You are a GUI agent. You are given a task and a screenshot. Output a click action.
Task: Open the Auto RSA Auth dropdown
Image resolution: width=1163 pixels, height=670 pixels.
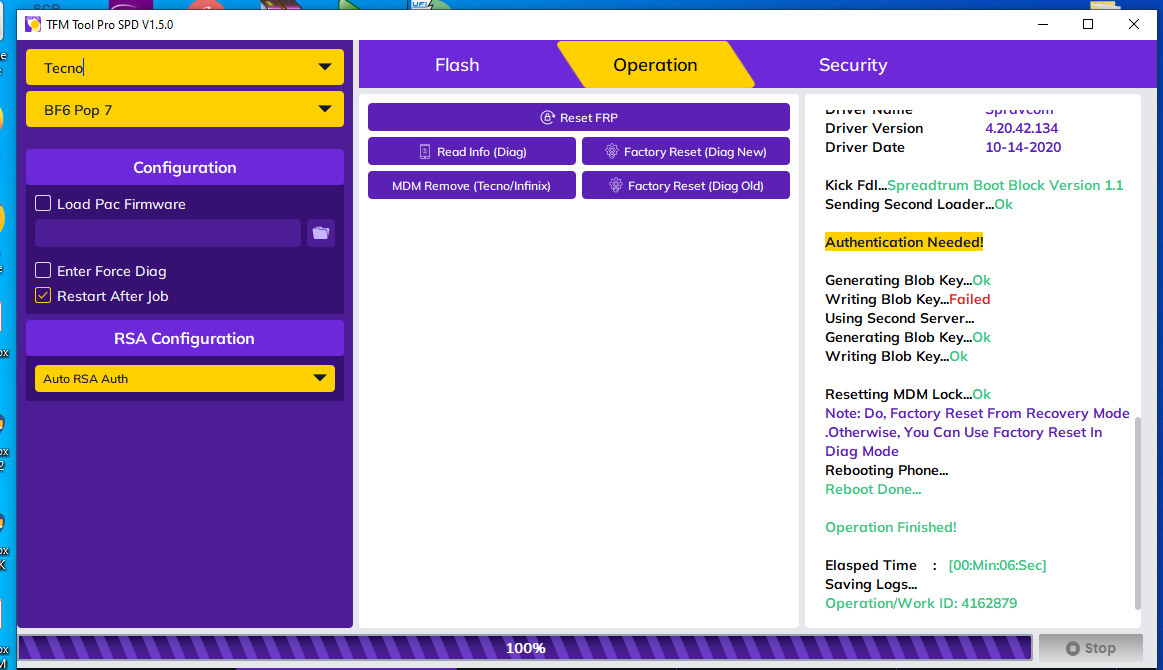(185, 379)
